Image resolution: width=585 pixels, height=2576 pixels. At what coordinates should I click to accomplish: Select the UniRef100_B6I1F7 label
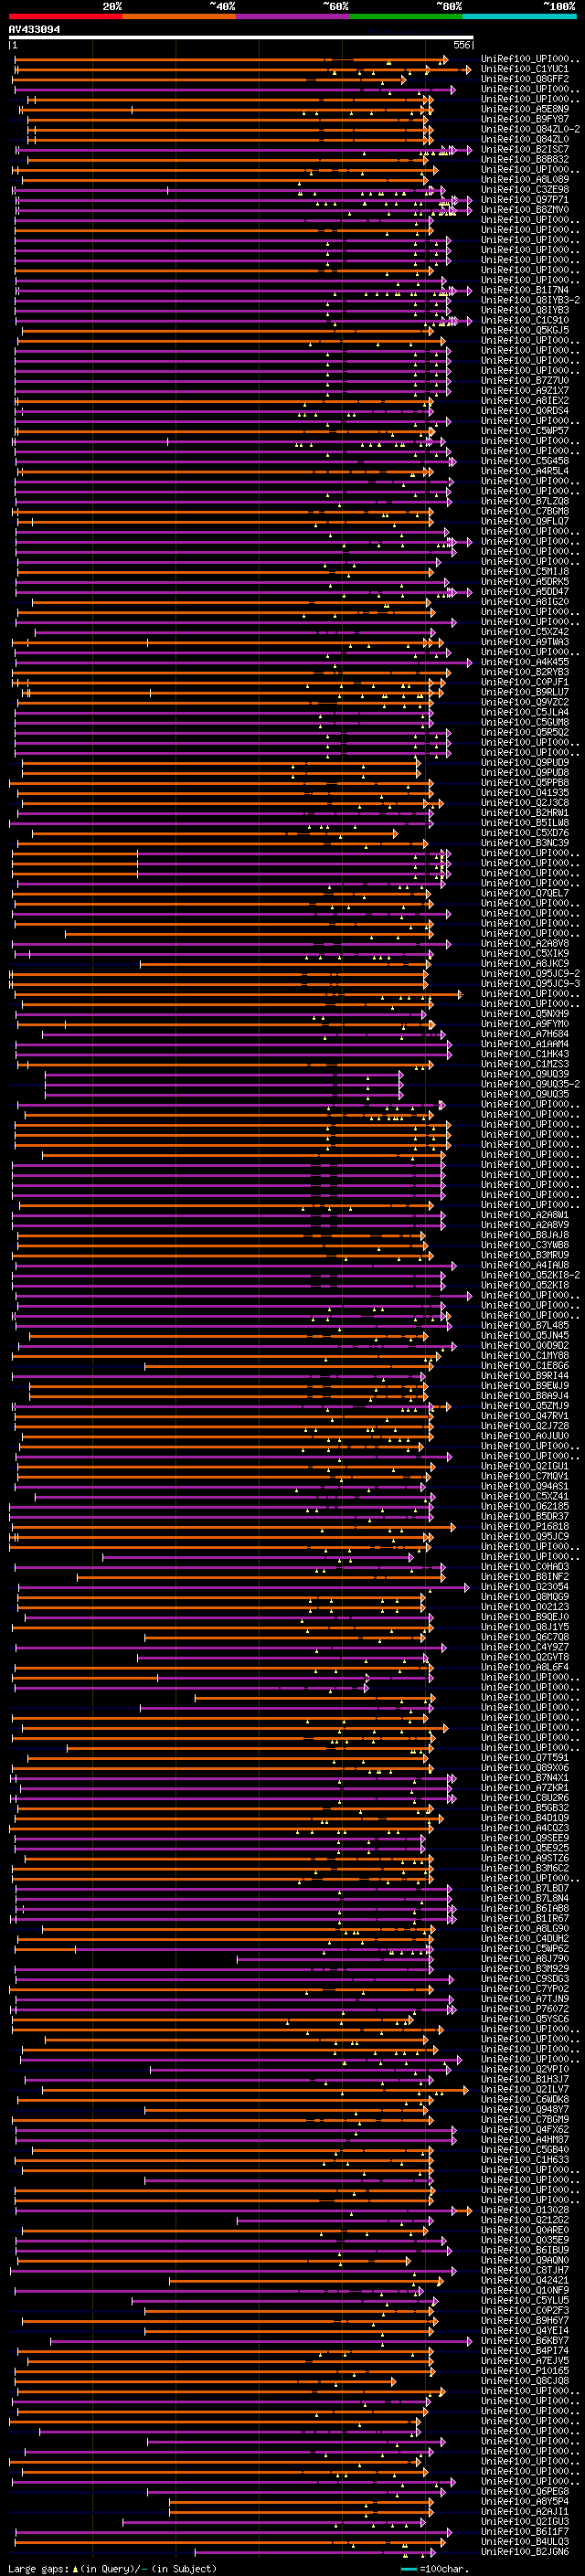tap(525, 2530)
